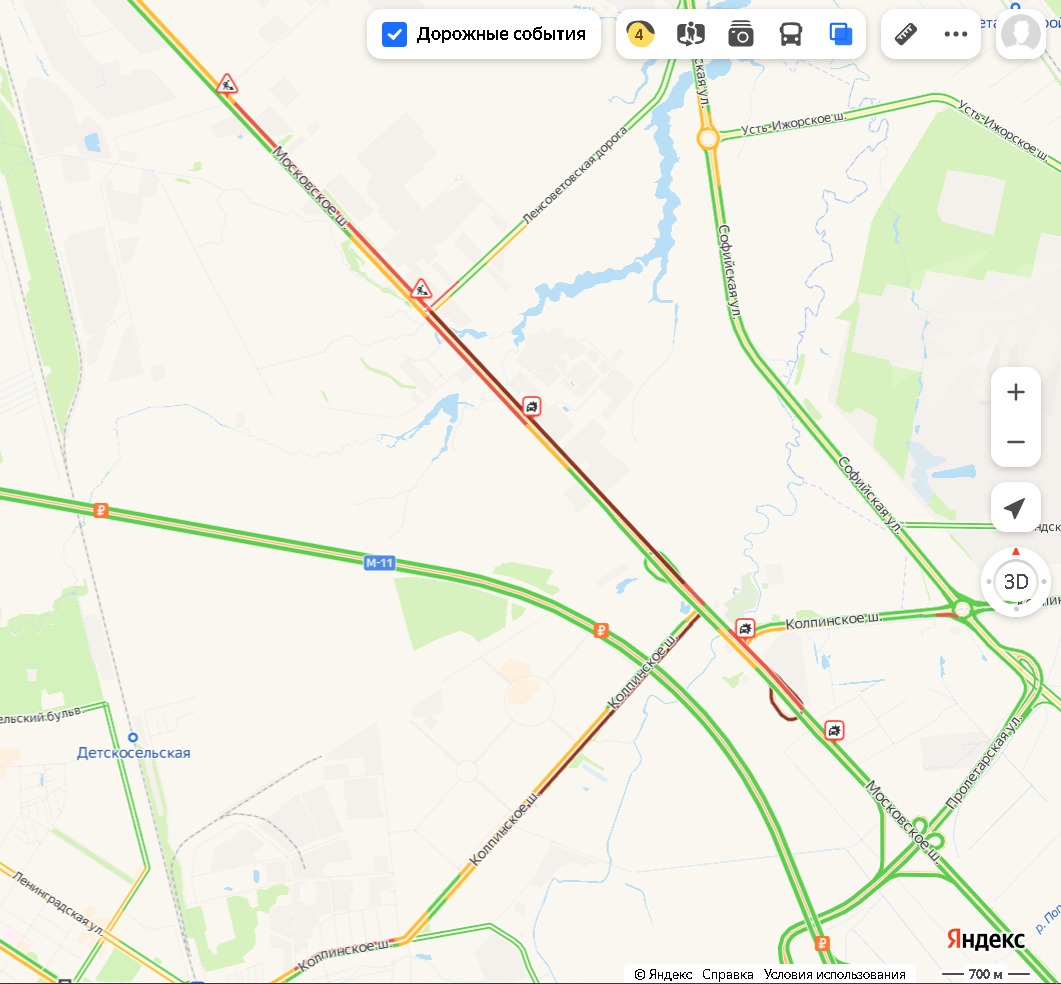1061x984 pixels.
Task: Toggle the 3D map tilt
Action: 1015,581
